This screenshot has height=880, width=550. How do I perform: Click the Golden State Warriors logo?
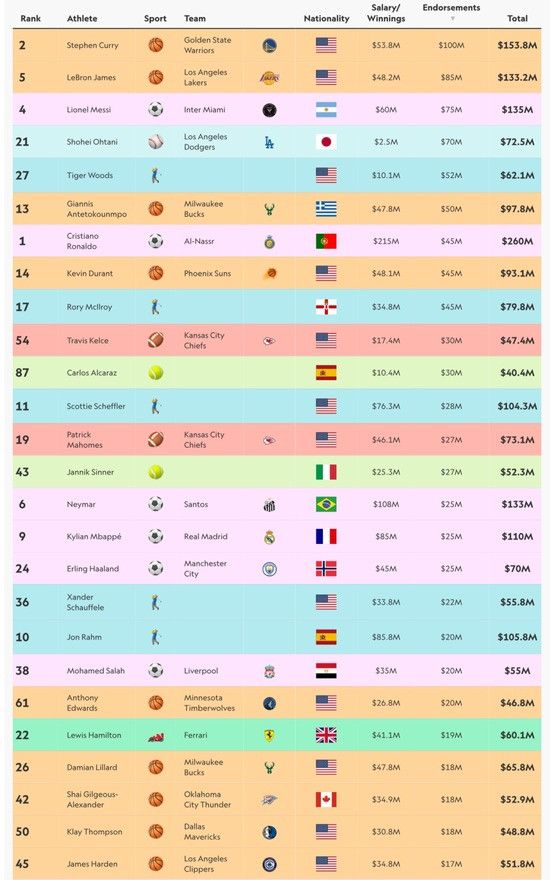[269, 45]
